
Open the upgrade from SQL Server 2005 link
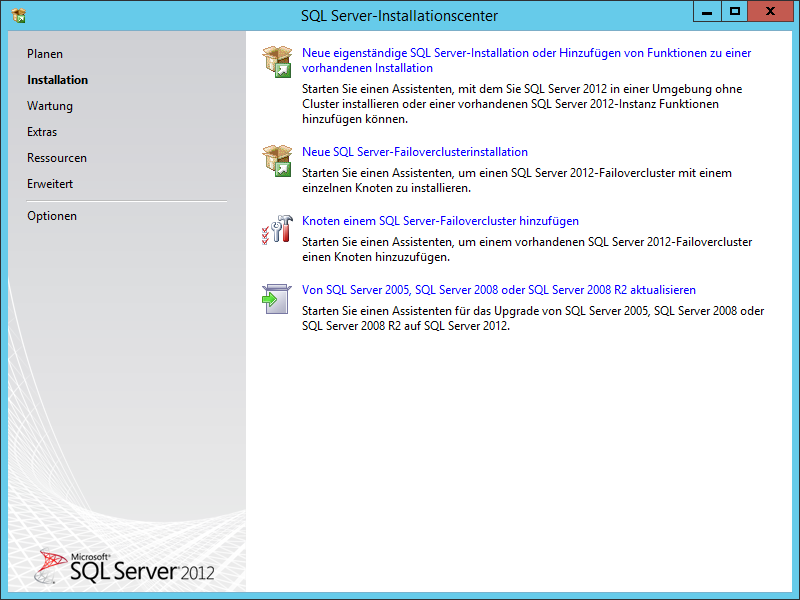499,290
